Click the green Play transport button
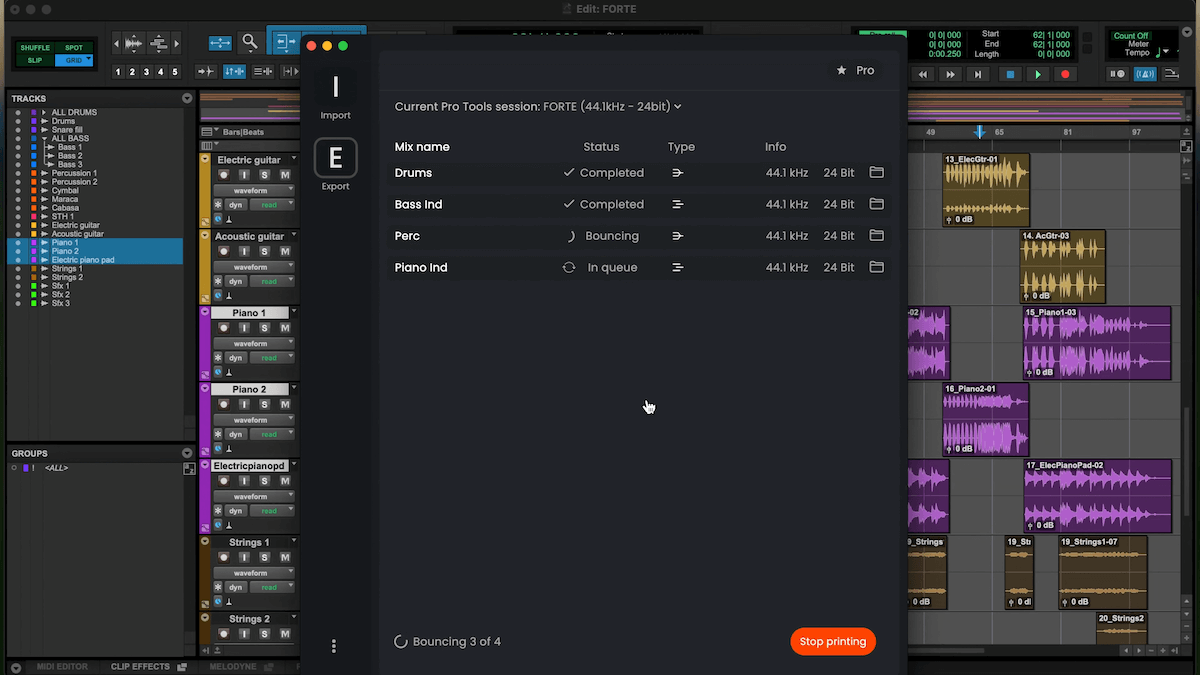 click(1038, 74)
